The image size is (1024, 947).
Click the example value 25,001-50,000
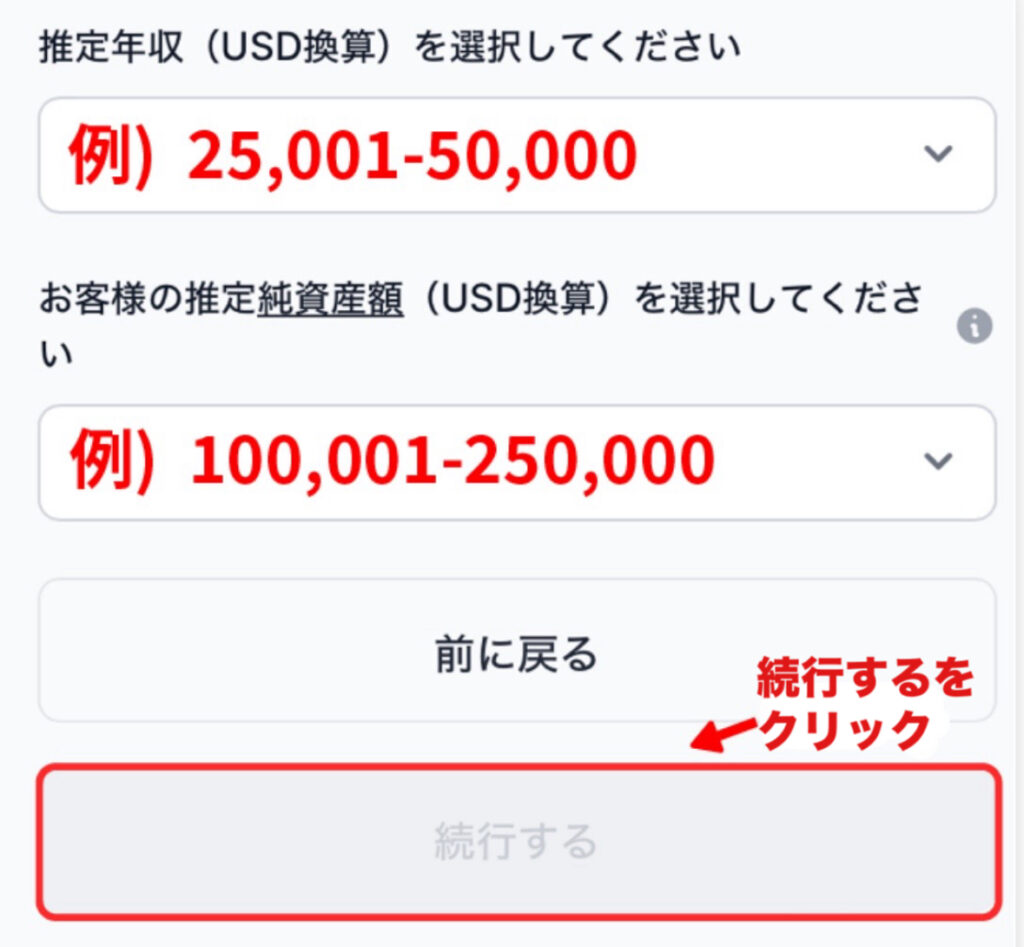(x=412, y=157)
